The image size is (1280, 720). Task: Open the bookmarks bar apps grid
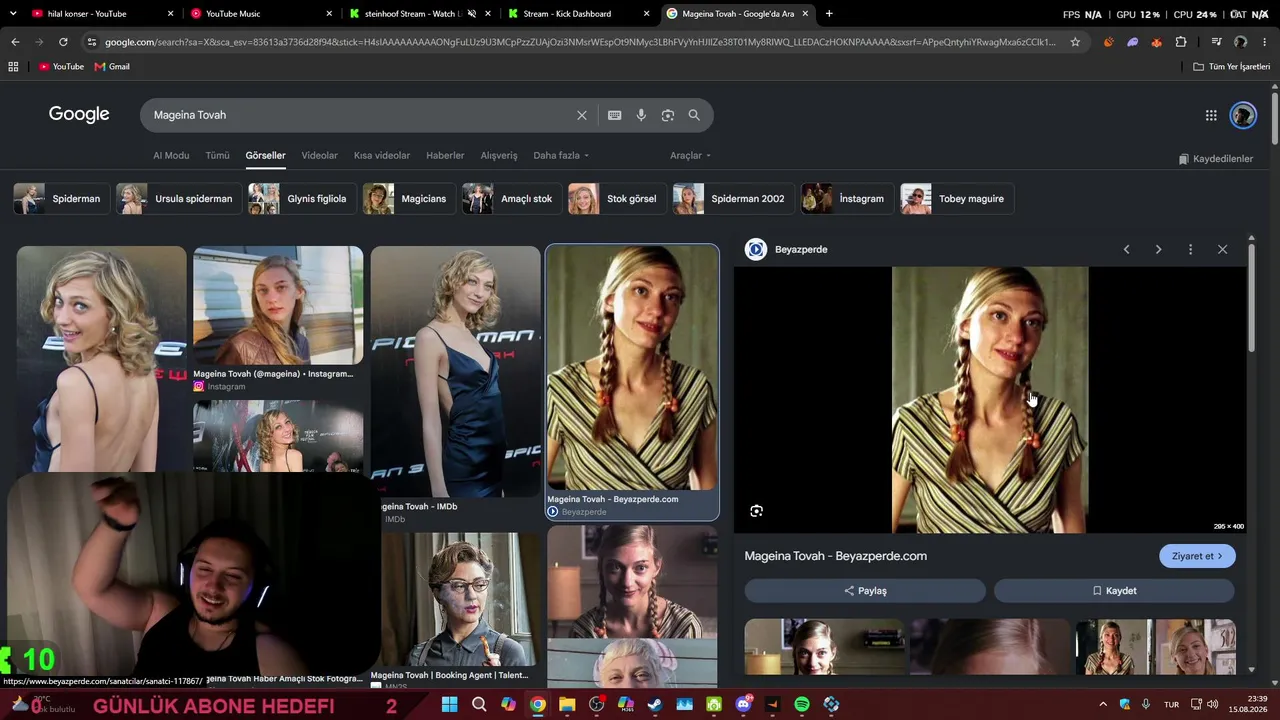13,67
